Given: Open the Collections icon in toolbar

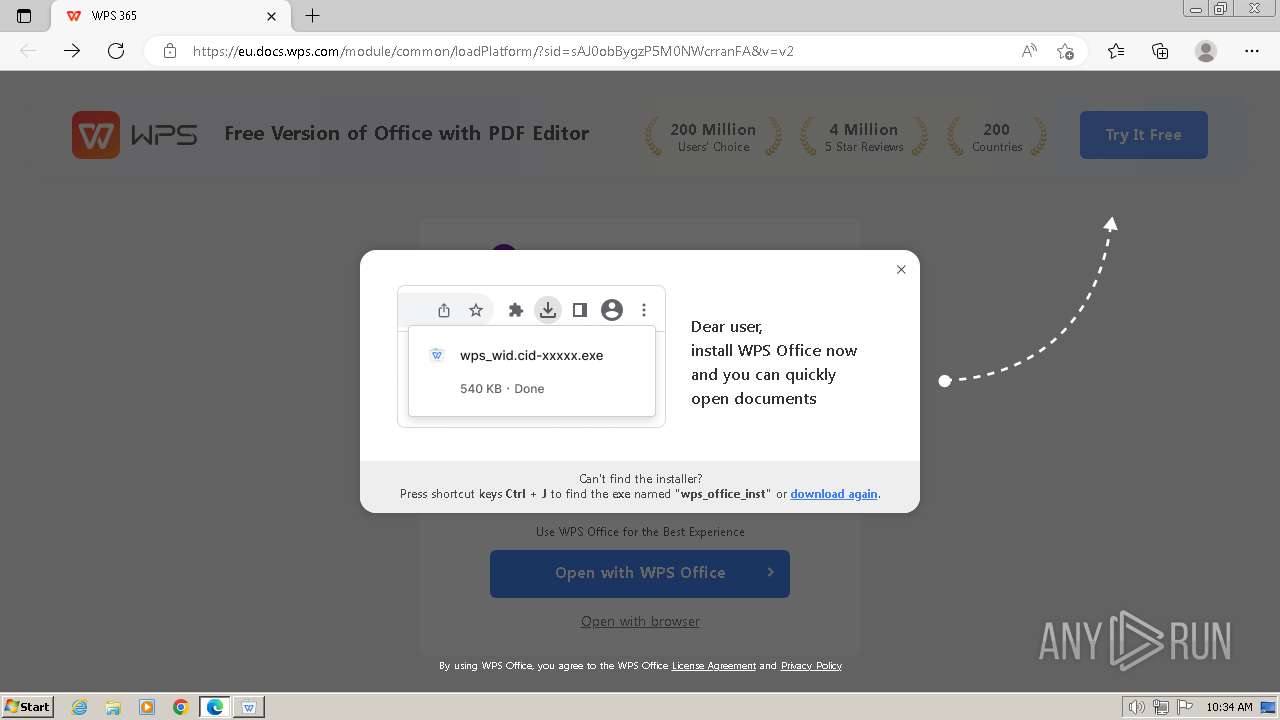Looking at the screenshot, I should pyautogui.click(x=1160, y=51).
